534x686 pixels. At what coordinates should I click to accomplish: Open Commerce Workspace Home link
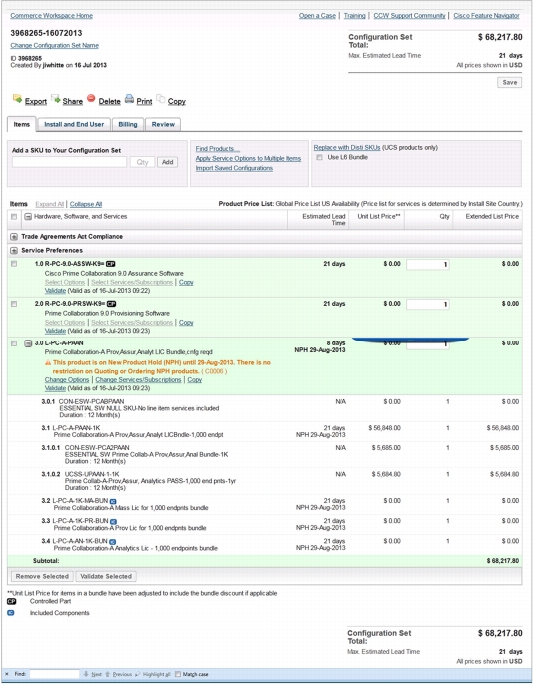52,16
